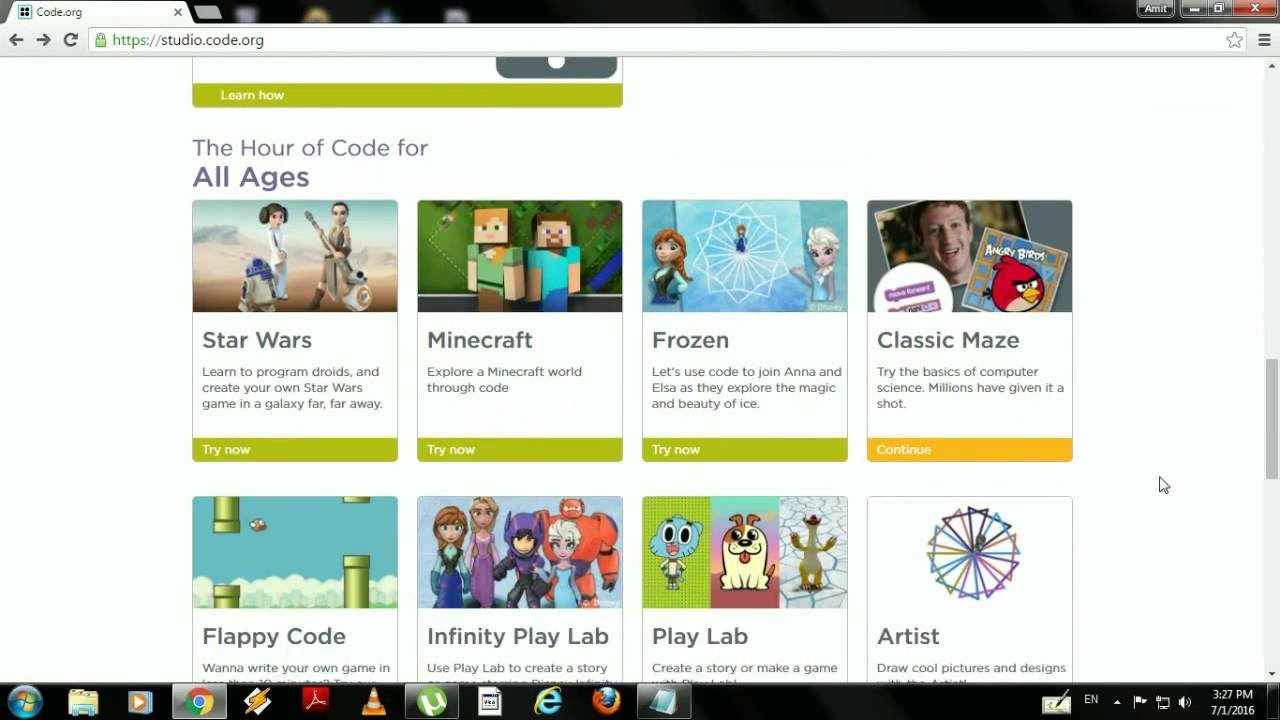The image size is (1280, 720).
Task: Click Try now under Frozen
Action: point(745,450)
